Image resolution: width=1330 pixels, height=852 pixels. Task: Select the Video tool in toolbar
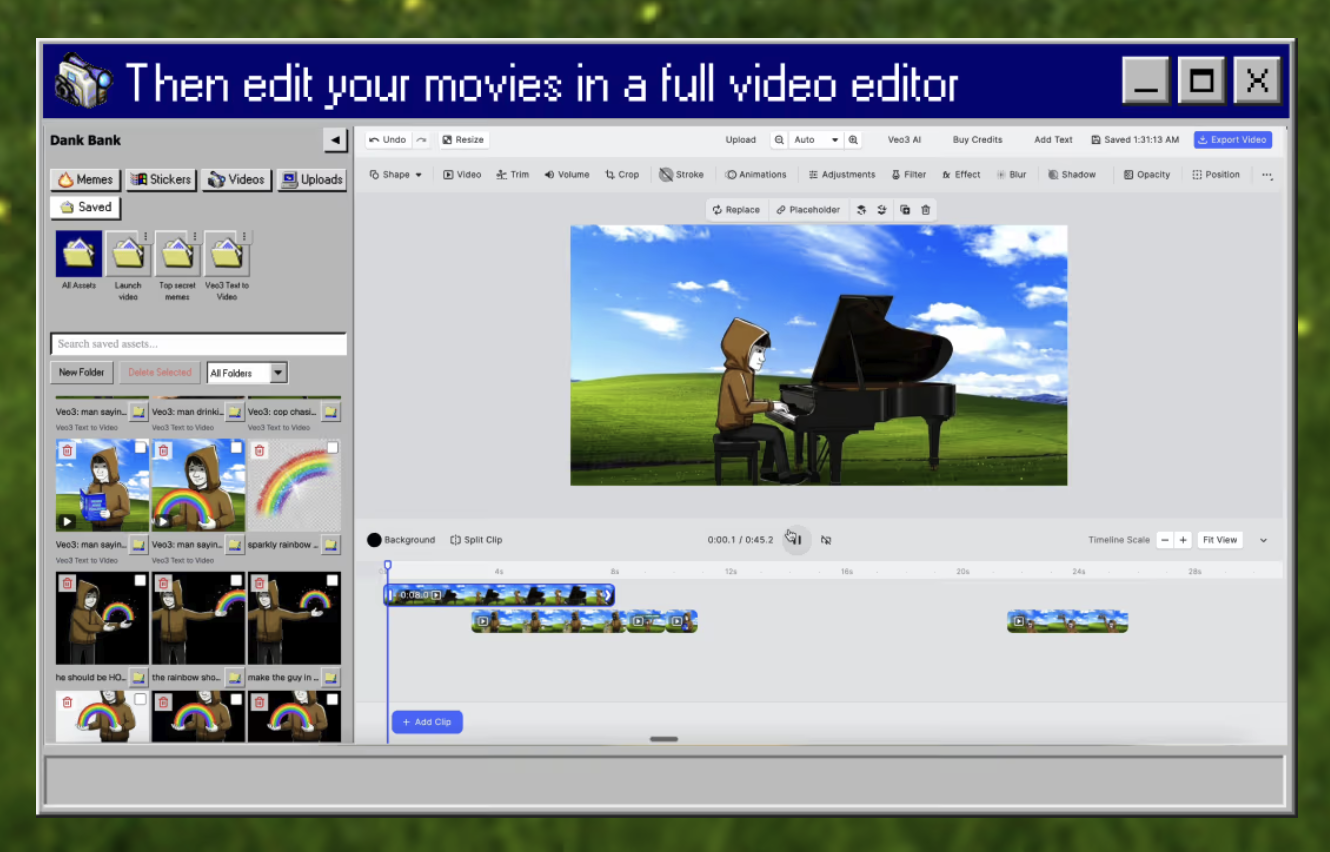(463, 174)
